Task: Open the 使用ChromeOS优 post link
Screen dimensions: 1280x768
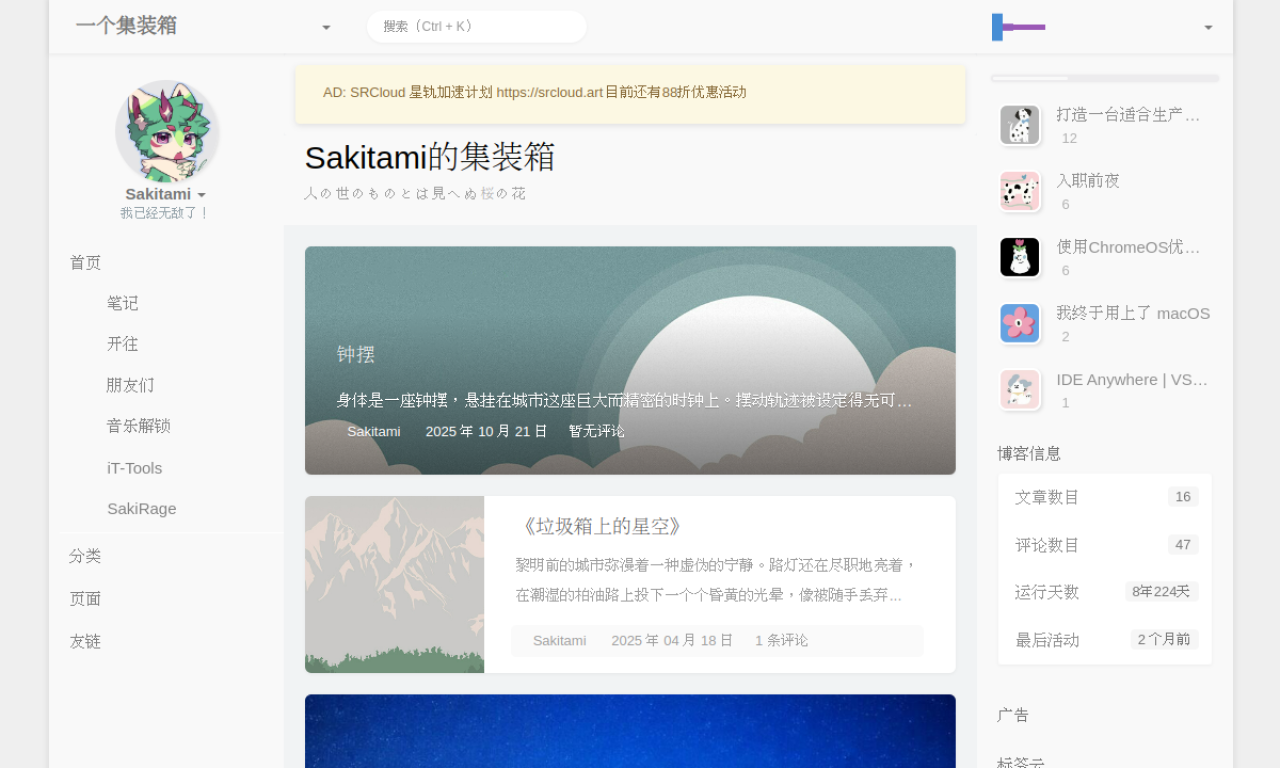Action: tap(1128, 246)
